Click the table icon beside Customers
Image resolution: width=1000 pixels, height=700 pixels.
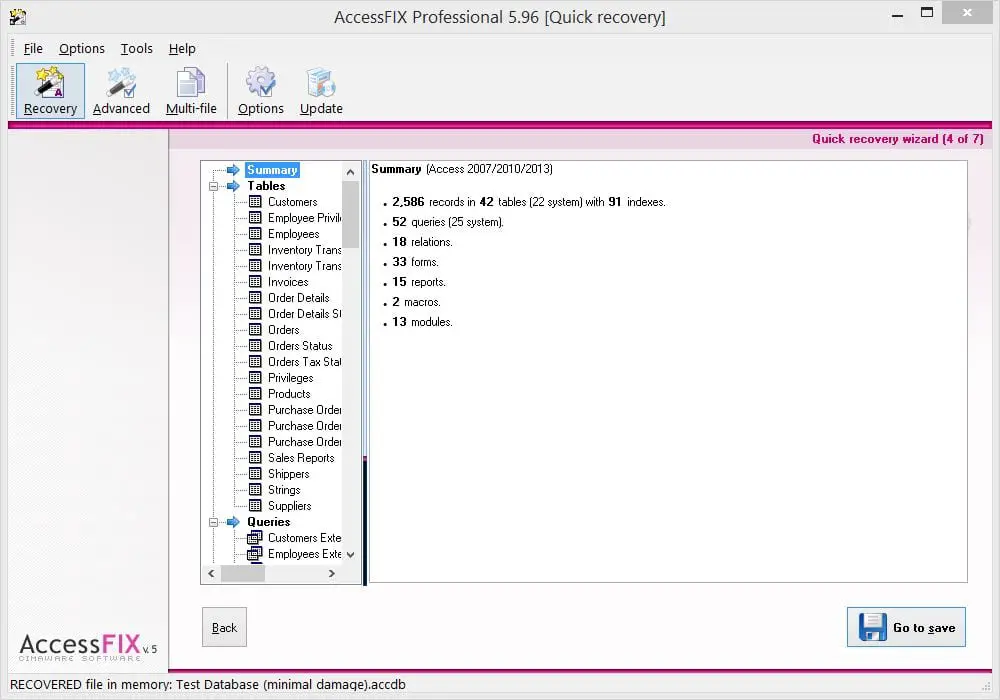tap(255, 201)
